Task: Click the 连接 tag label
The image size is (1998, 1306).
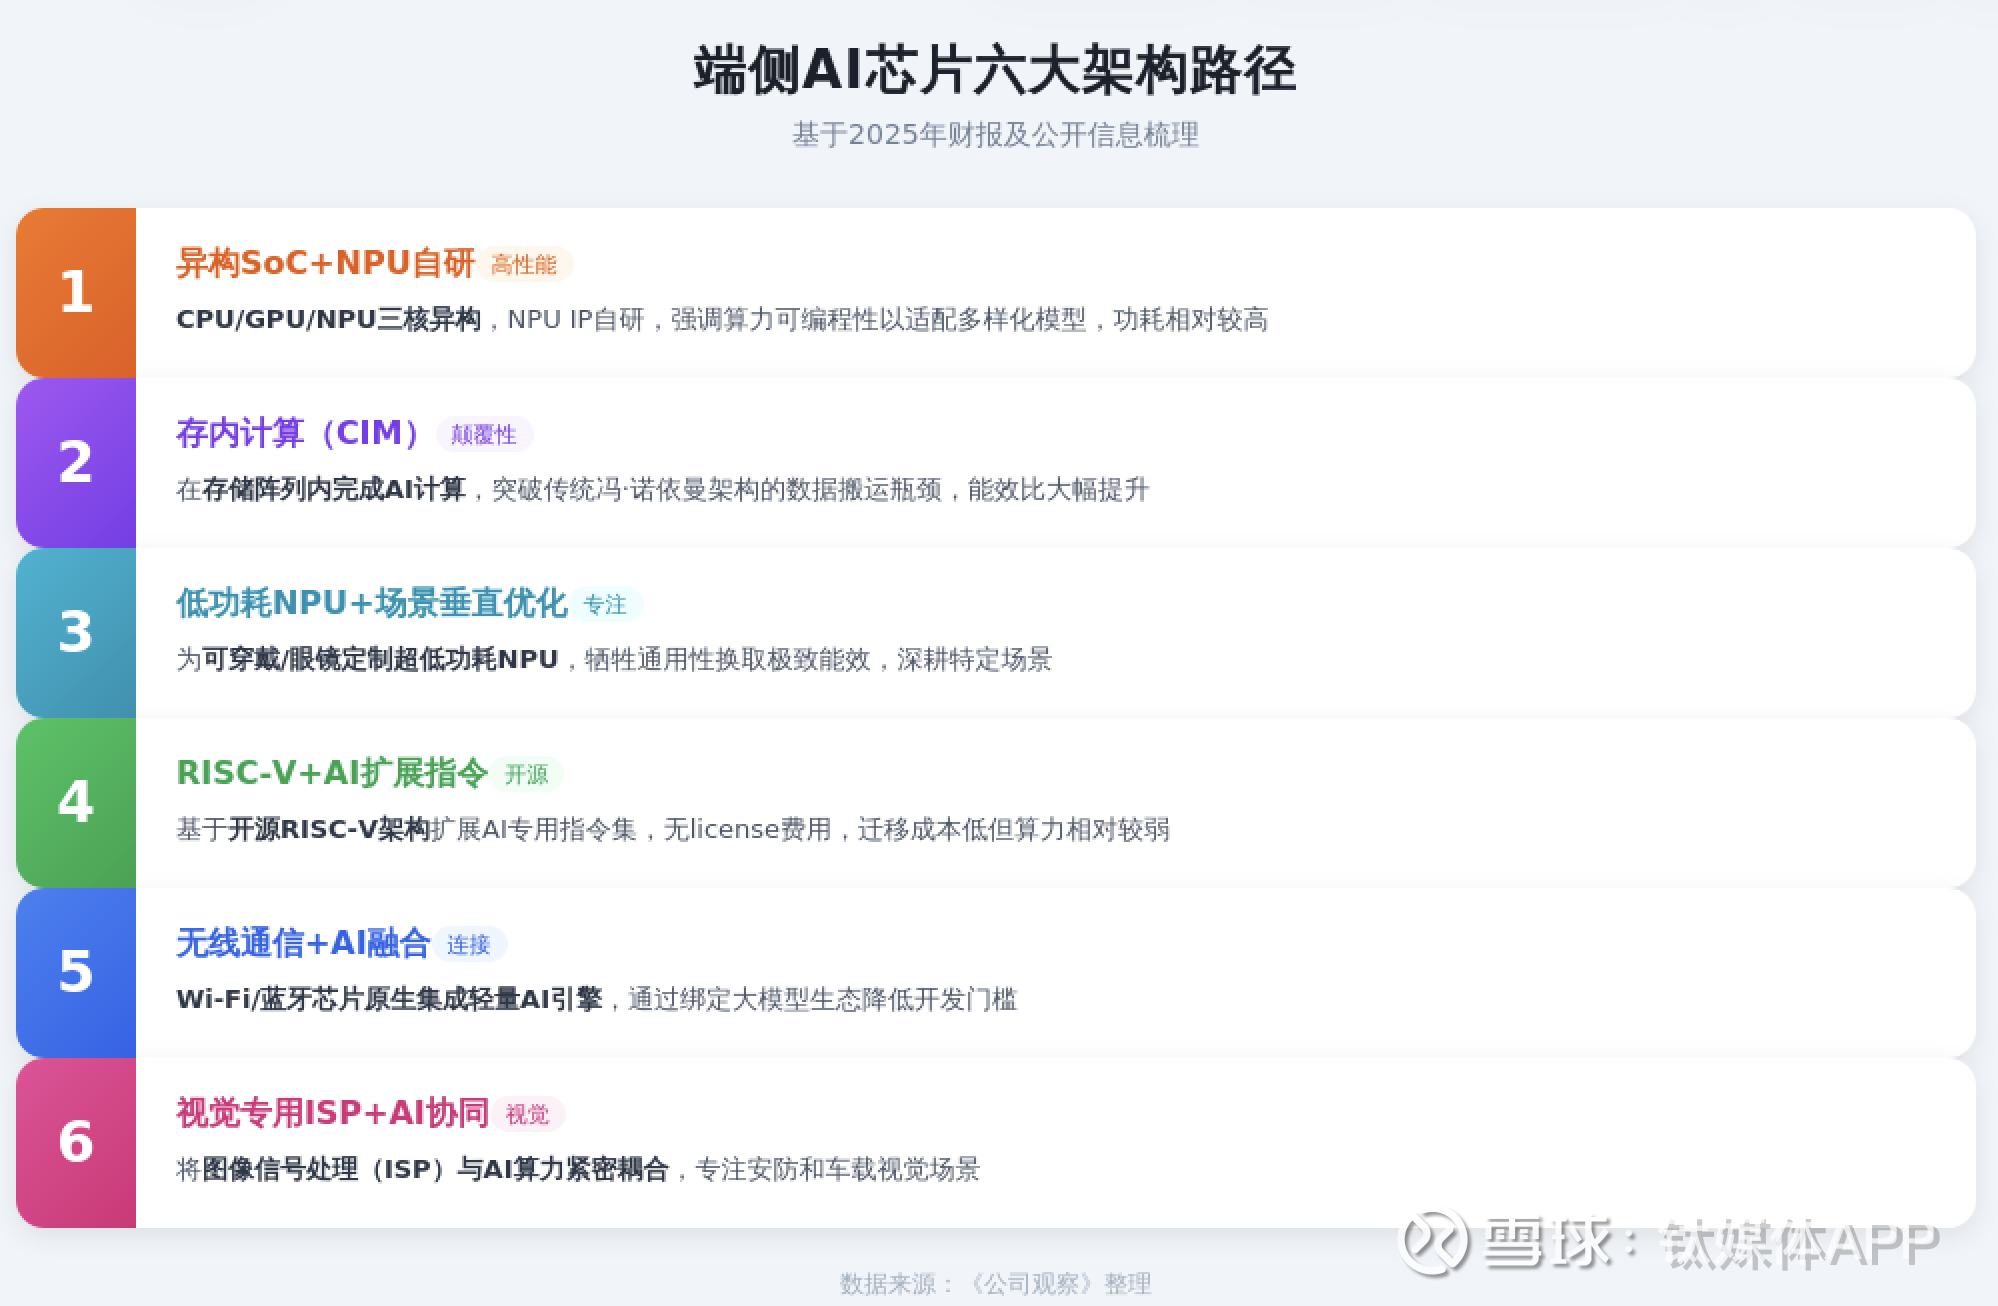Action: coord(468,945)
